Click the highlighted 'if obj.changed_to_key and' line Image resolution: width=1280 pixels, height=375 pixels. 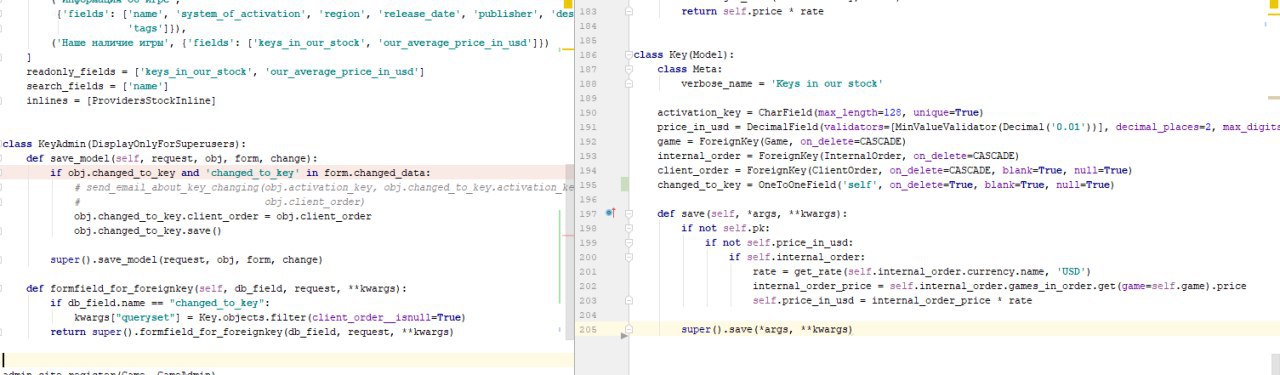pyautogui.click(x=241, y=173)
